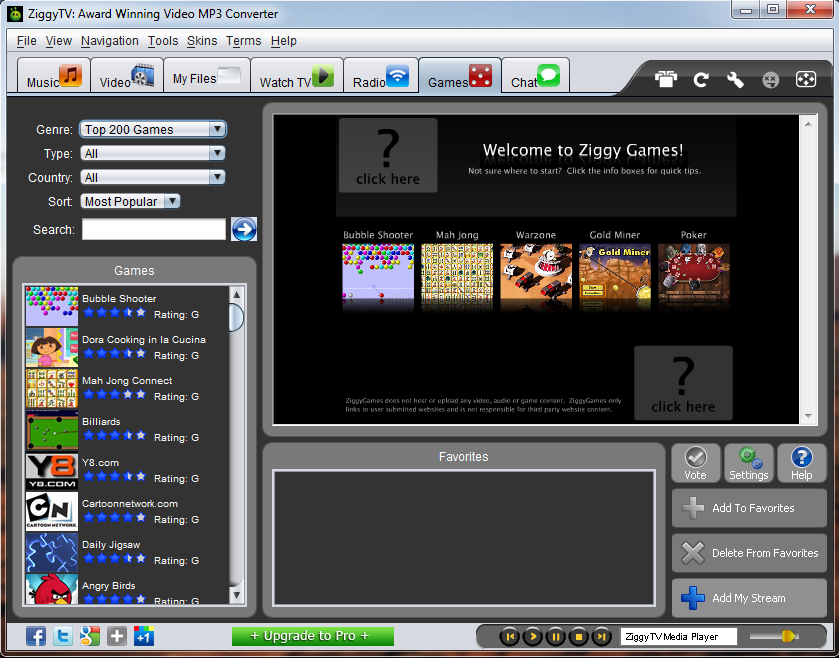Open the Terms menu
Viewport: 839px width, 658px height.
pyautogui.click(x=243, y=41)
